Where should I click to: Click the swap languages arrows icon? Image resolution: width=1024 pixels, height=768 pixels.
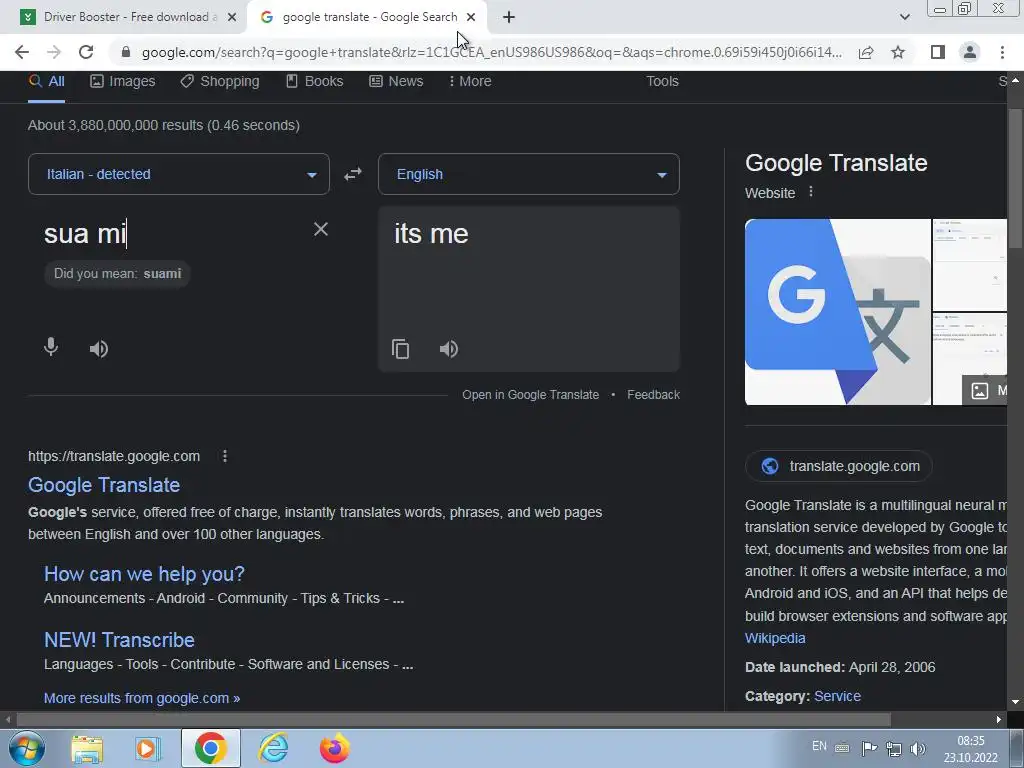[x=353, y=174]
